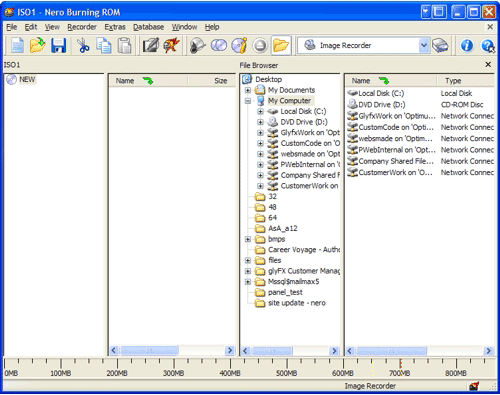The width and height of the screenshot is (500, 395).
Task: Select the Career Voyage folder in the tree
Action: (x=304, y=250)
